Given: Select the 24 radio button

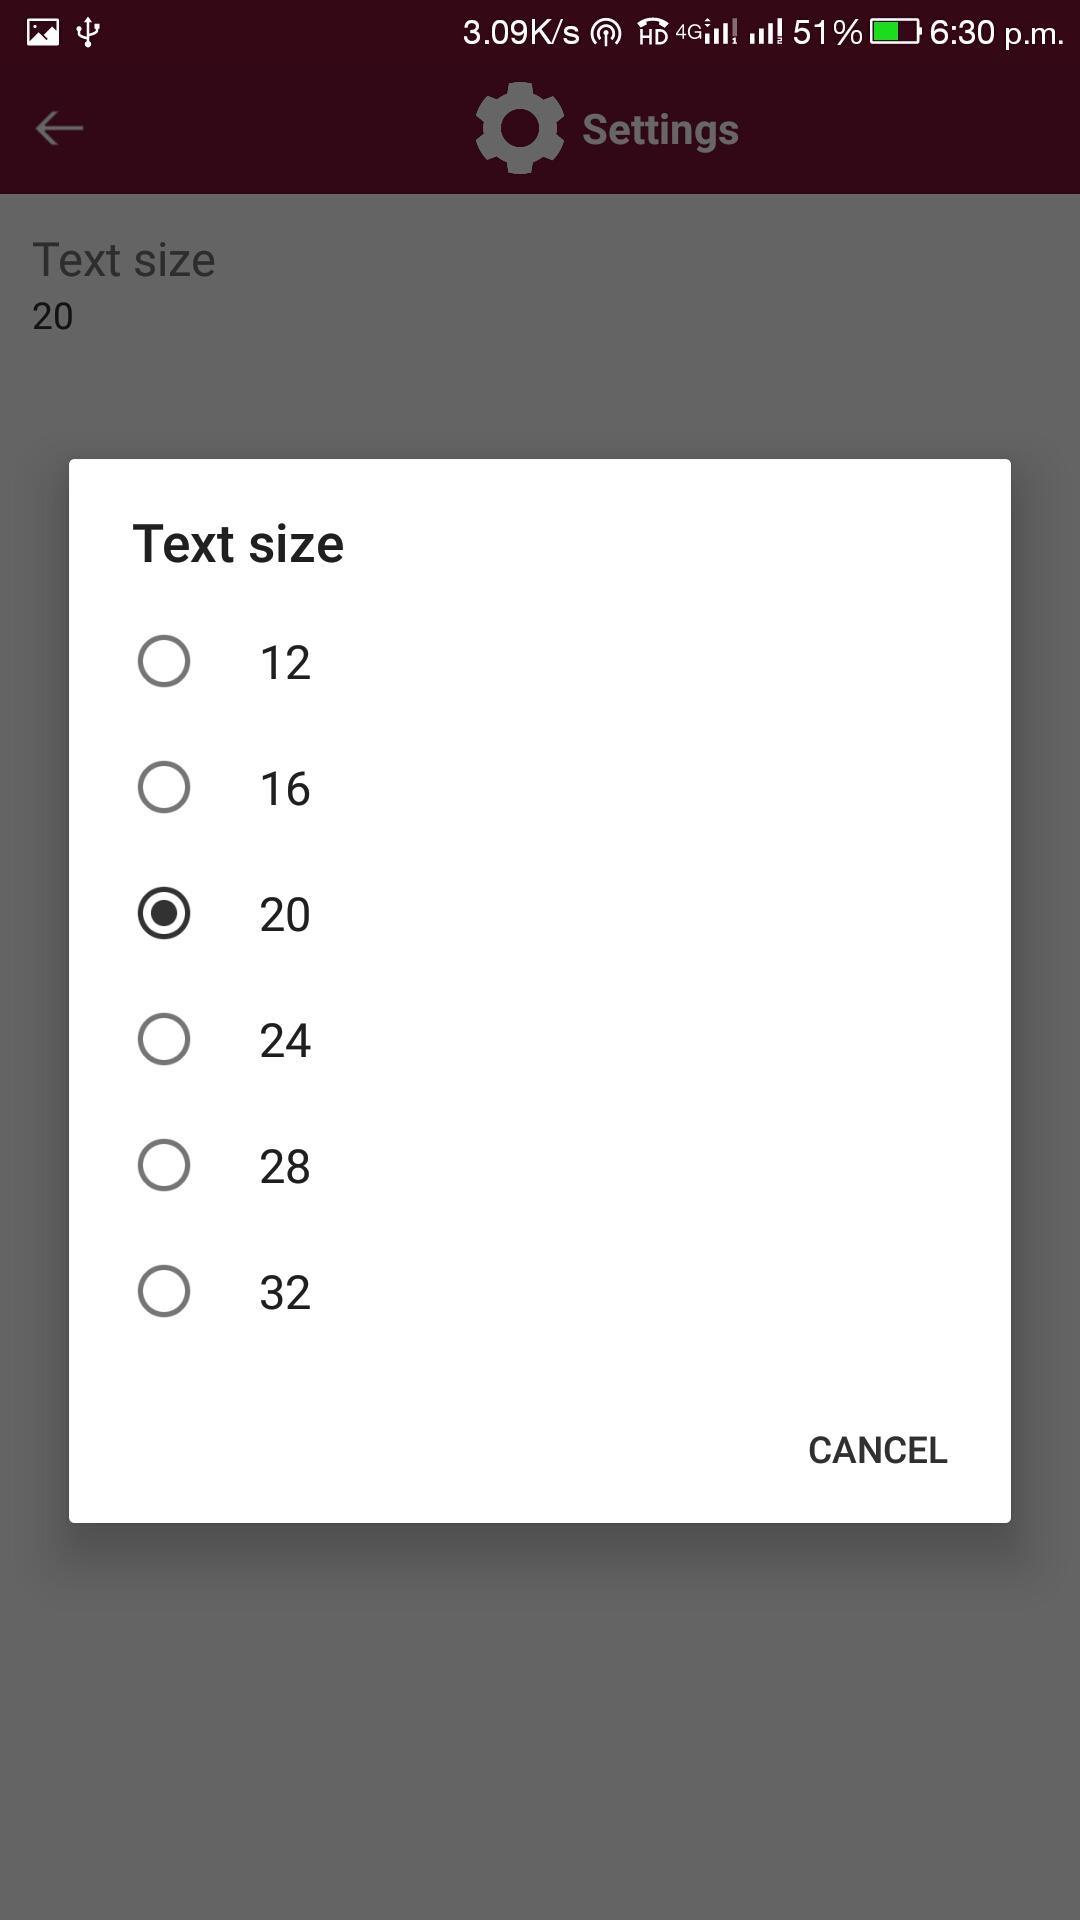Looking at the screenshot, I should coord(164,1039).
